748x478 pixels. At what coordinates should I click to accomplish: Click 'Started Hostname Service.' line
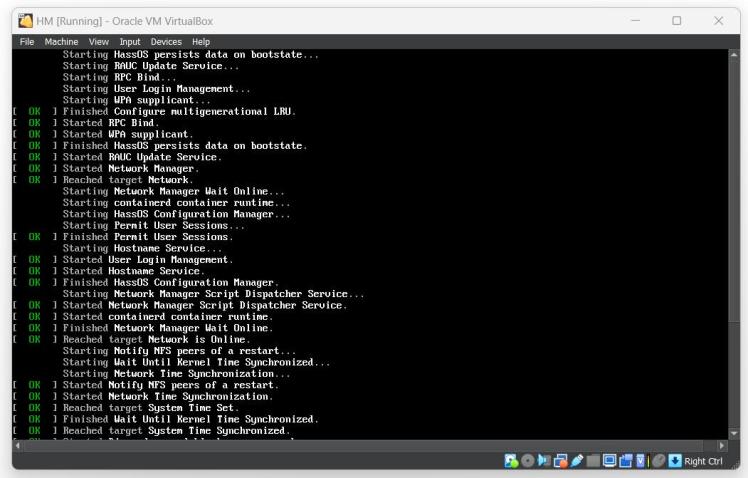134,271
